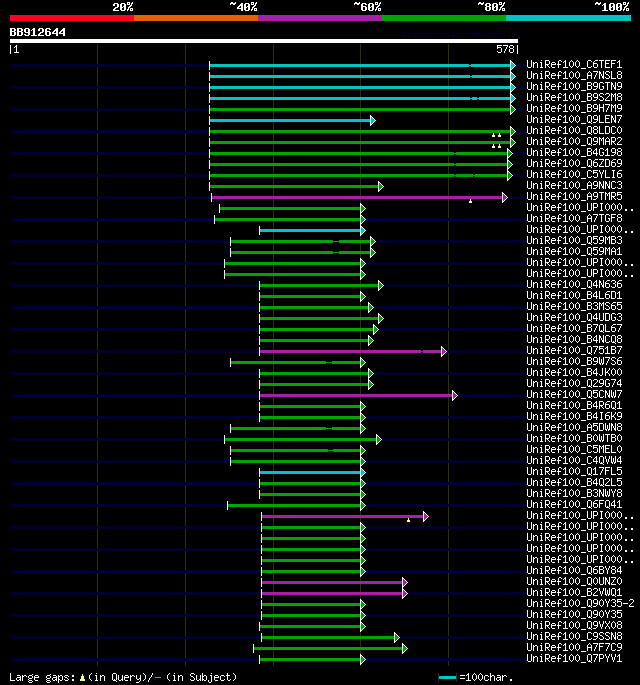640x685 pixels.
Task: Click the green ~80% identity legend segment
Action: (444, 18)
